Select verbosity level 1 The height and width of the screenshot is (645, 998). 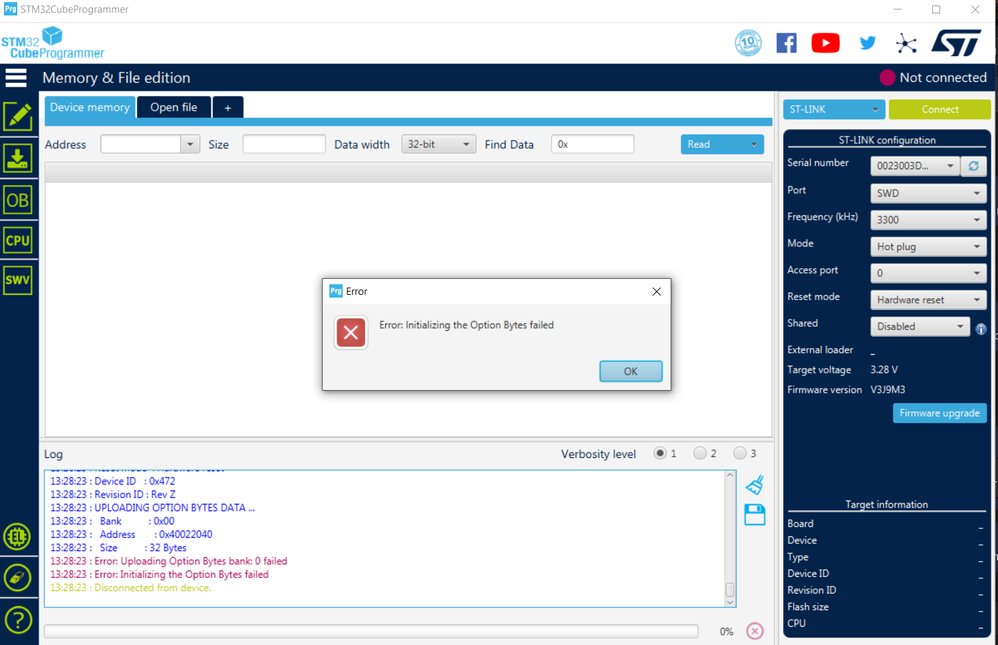point(660,453)
